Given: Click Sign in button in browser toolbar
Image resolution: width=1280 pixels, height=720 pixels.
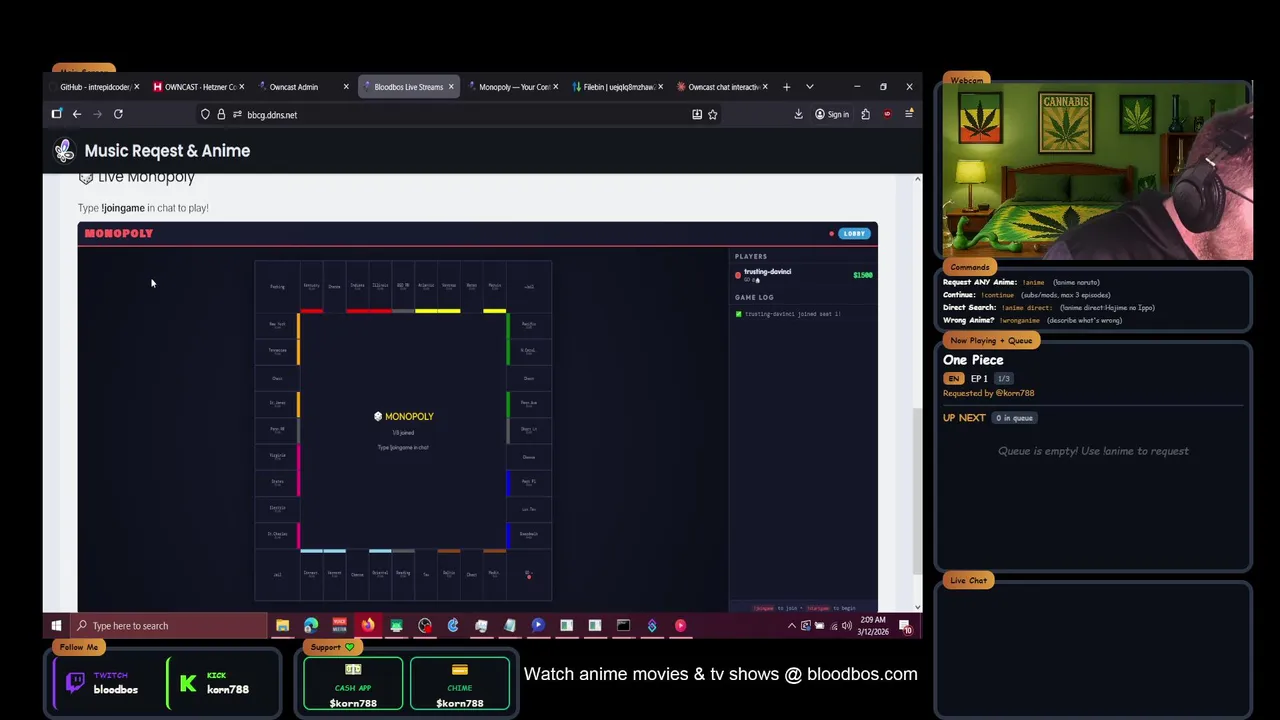Looking at the screenshot, I should [831, 114].
